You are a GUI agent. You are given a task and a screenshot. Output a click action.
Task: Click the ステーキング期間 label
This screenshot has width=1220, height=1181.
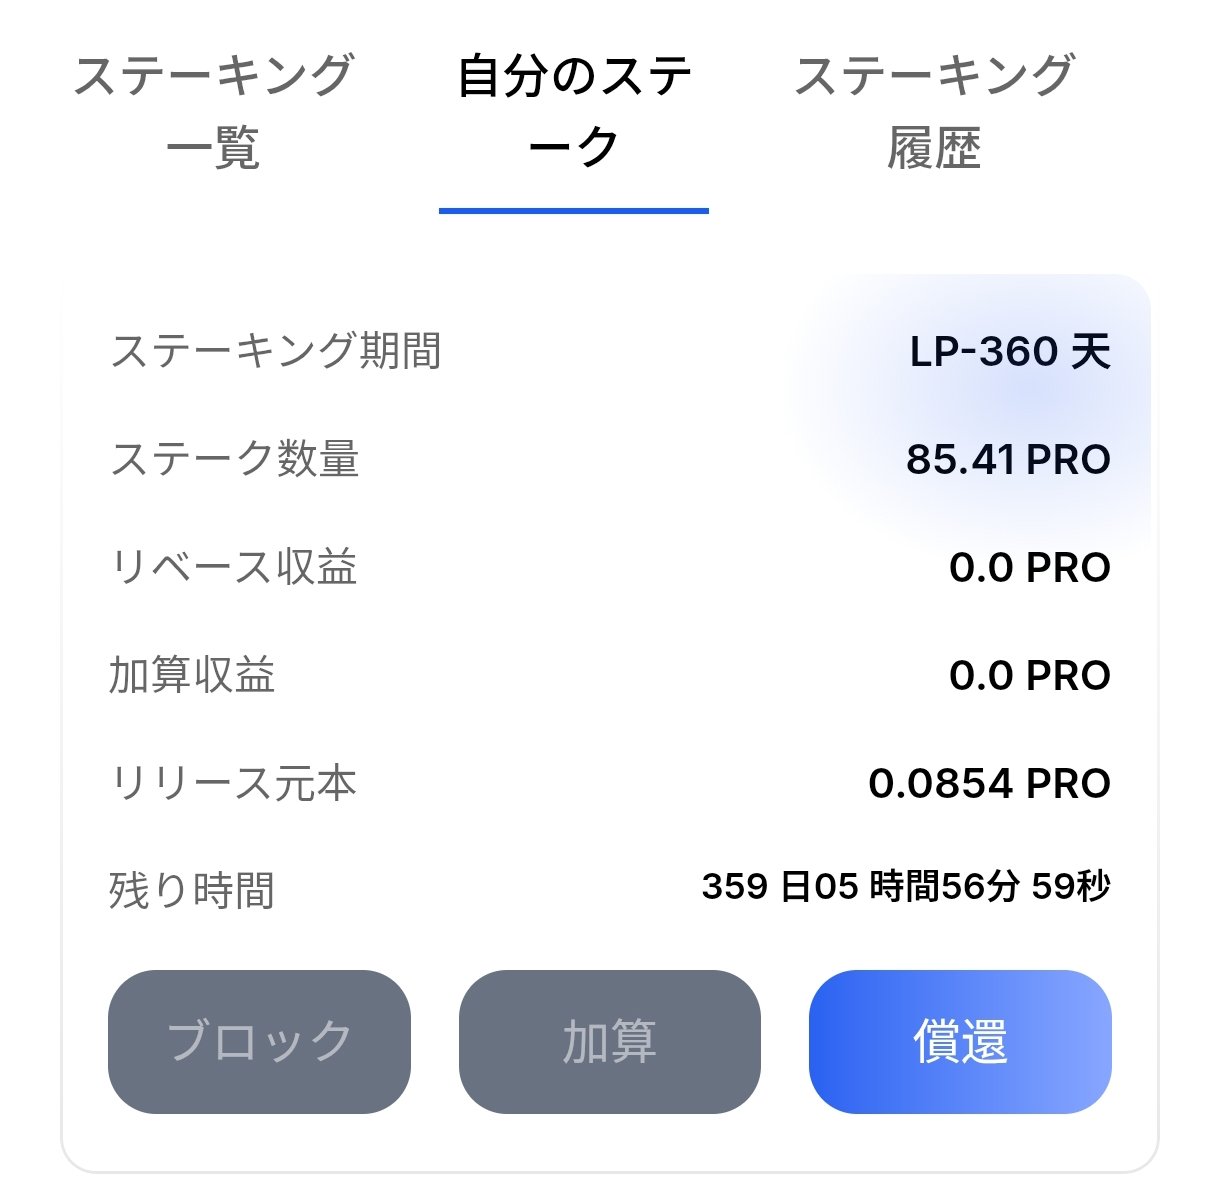[276, 352]
